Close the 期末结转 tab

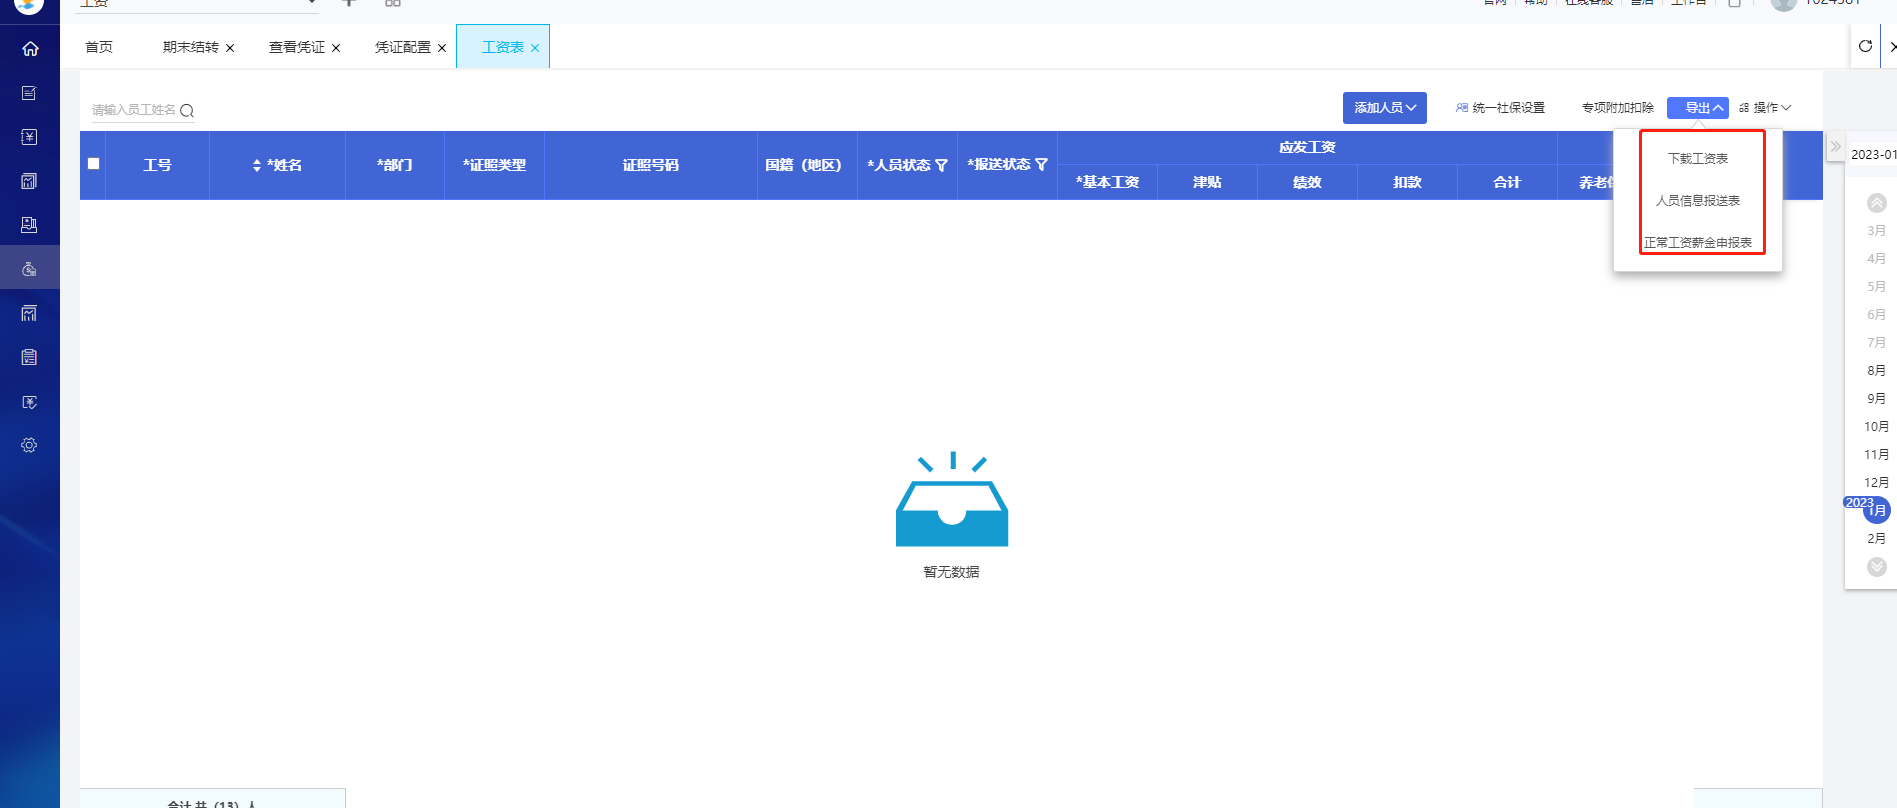coord(230,48)
